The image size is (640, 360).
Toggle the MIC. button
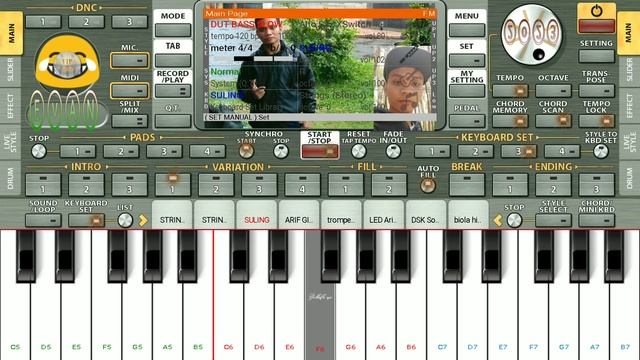point(129,61)
